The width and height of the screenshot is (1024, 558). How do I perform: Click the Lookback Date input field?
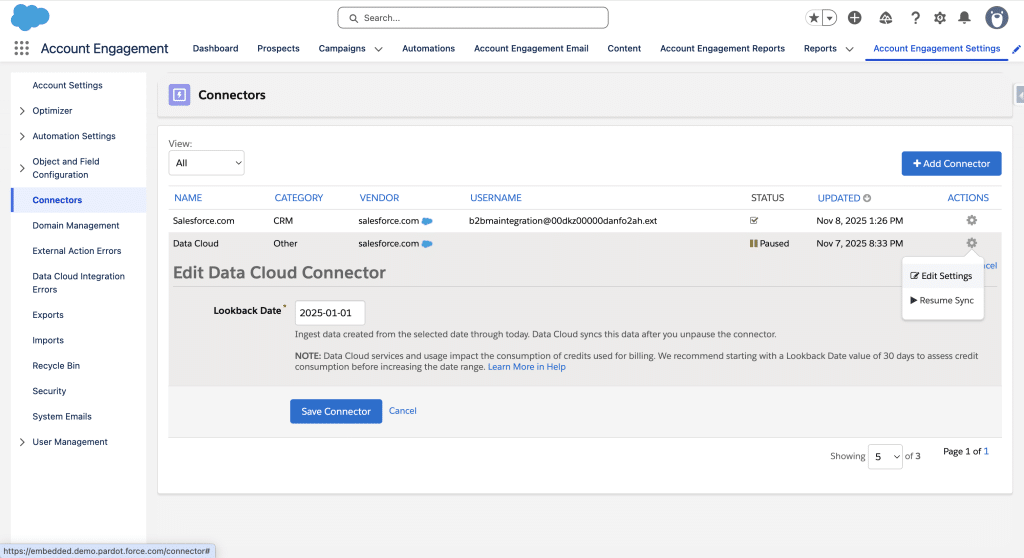tap(330, 312)
